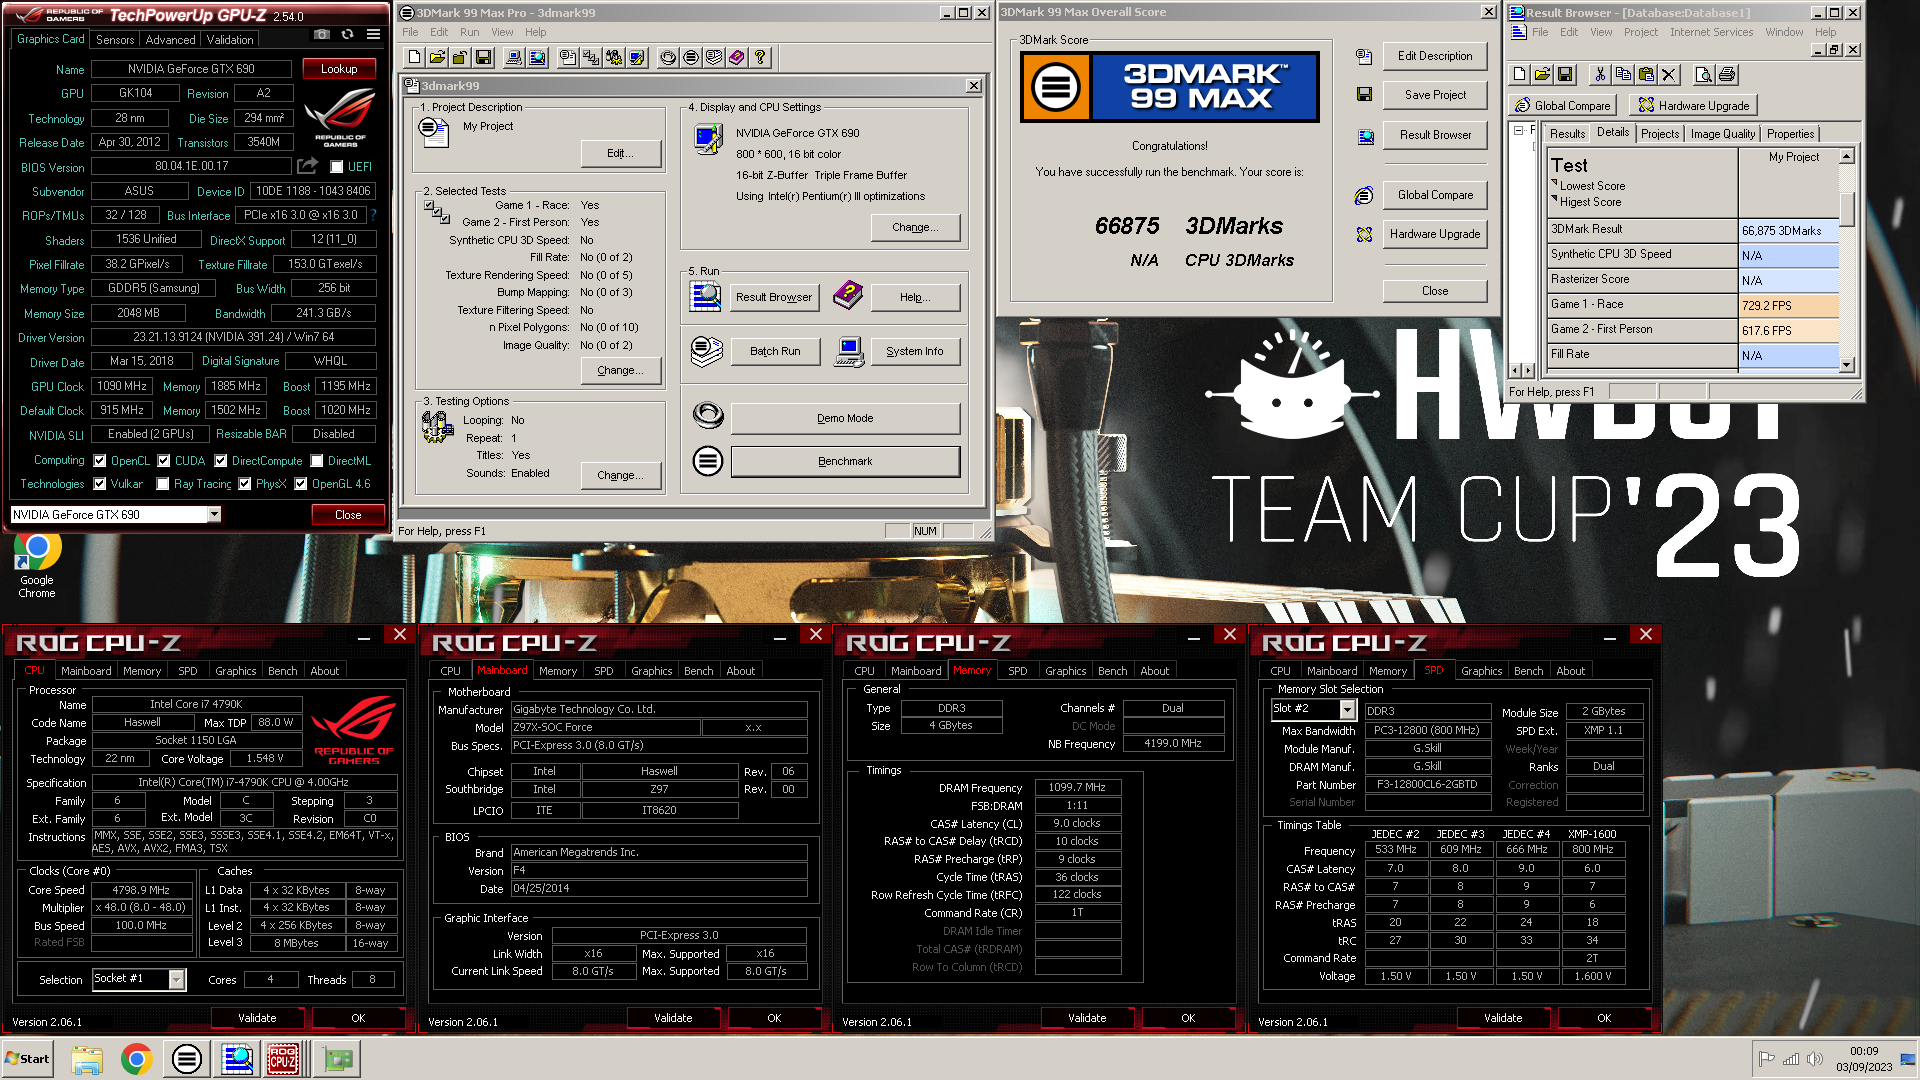Click Validate in the CPU-Z Mainboard window
The width and height of the screenshot is (1920, 1080).
point(673,1018)
